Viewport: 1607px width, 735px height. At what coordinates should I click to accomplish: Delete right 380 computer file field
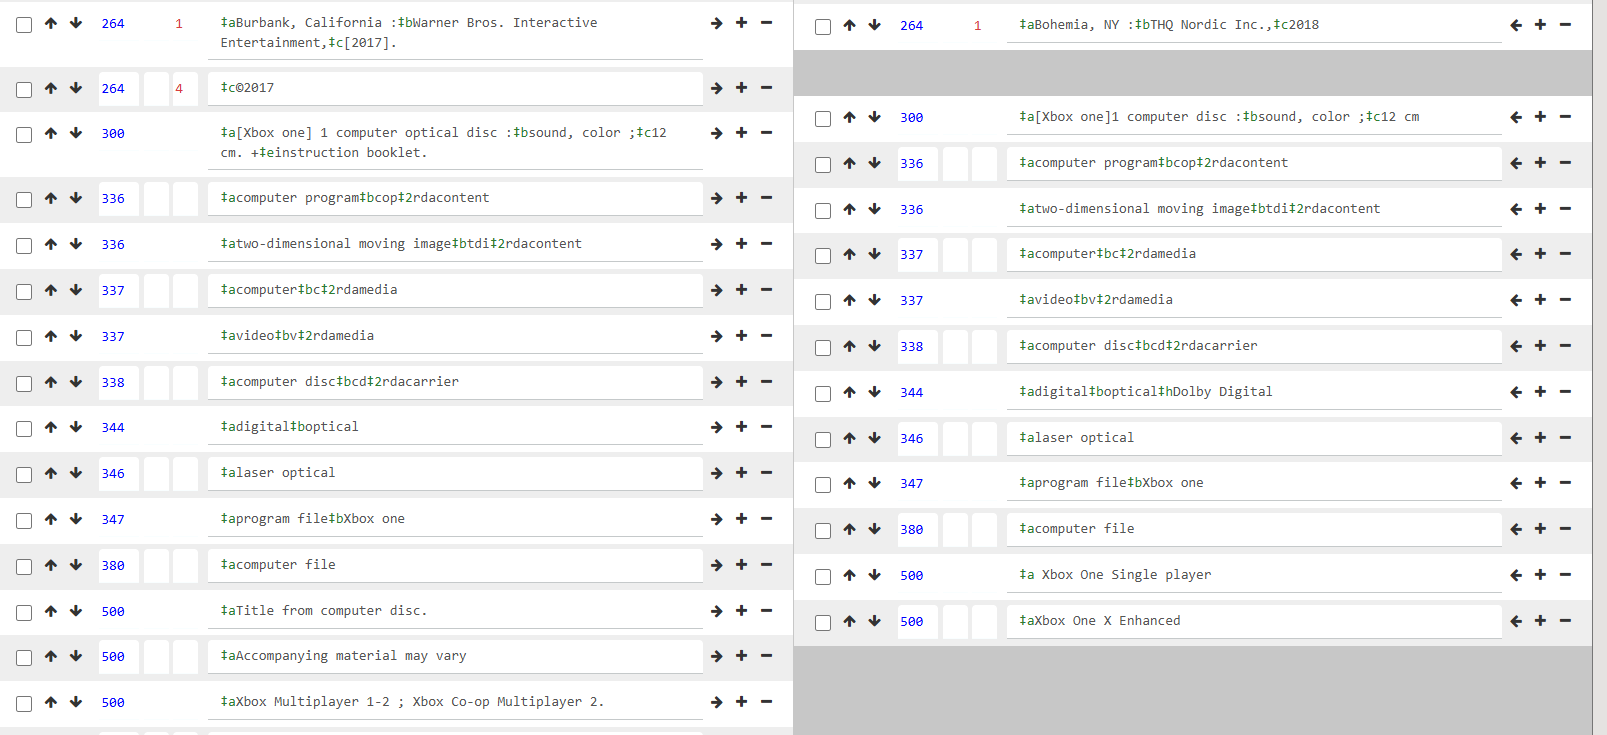click(x=1565, y=529)
